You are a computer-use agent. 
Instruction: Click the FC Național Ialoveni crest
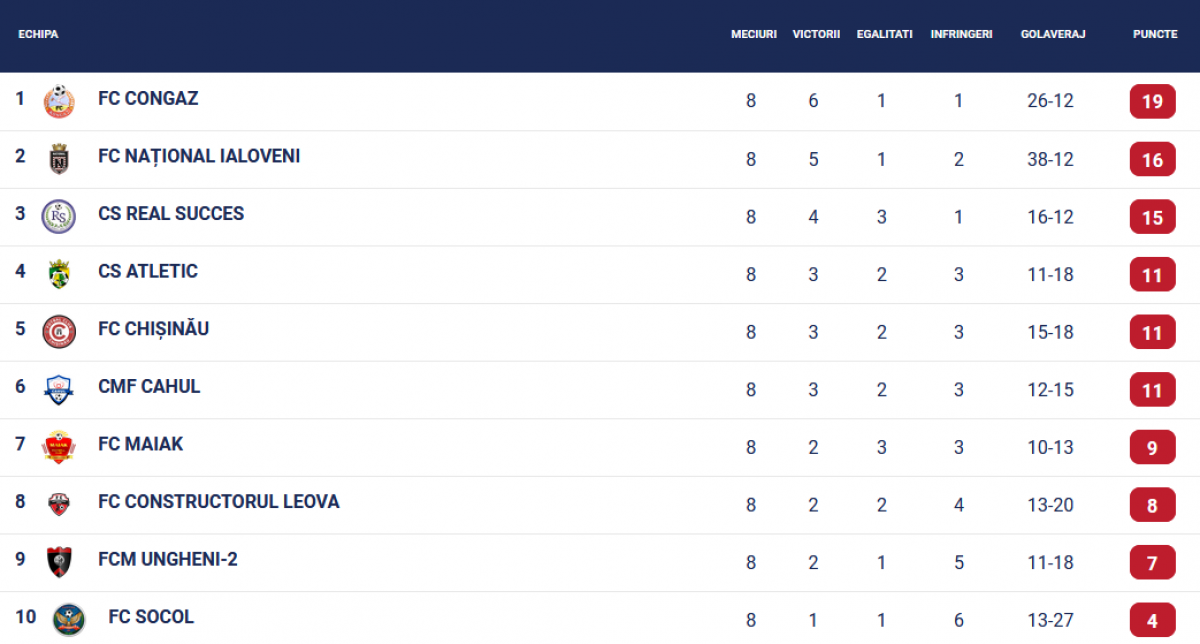coord(59,159)
